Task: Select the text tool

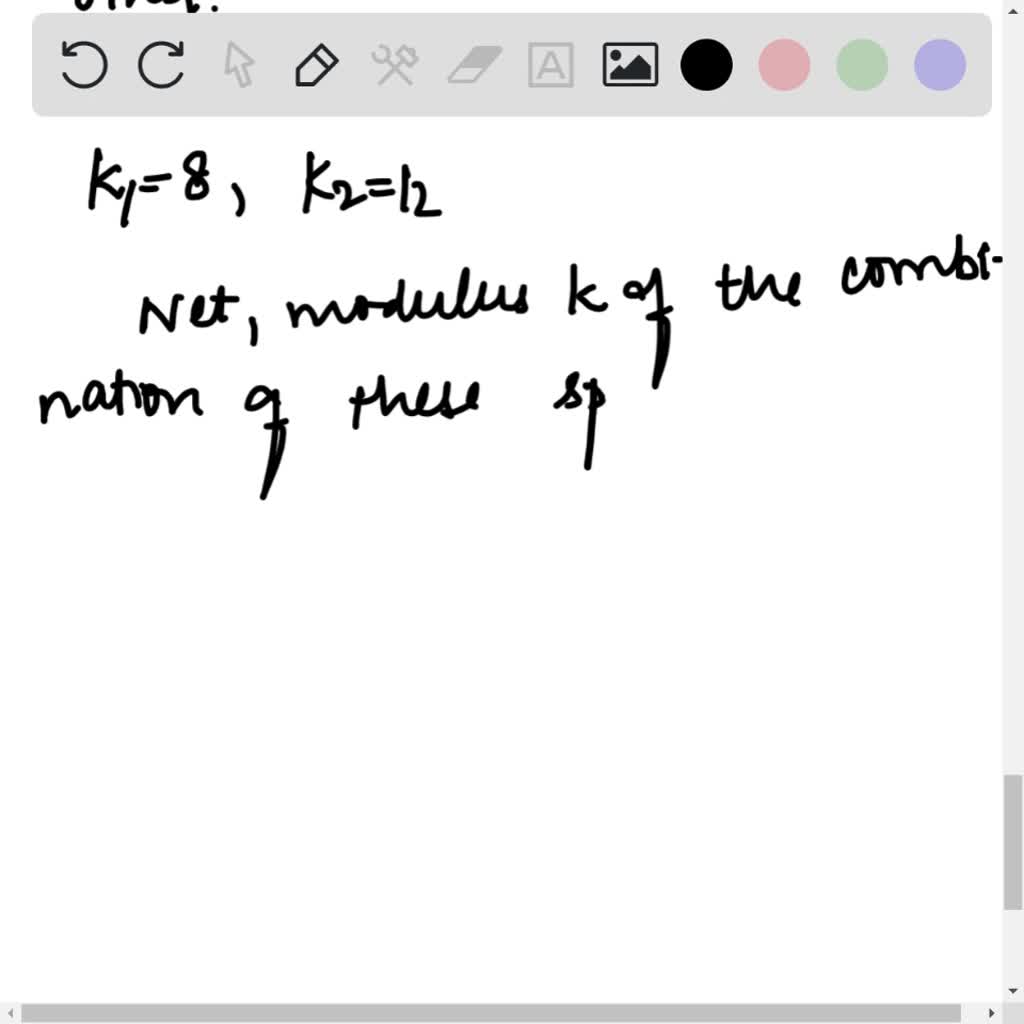Action: [x=549, y=65]
